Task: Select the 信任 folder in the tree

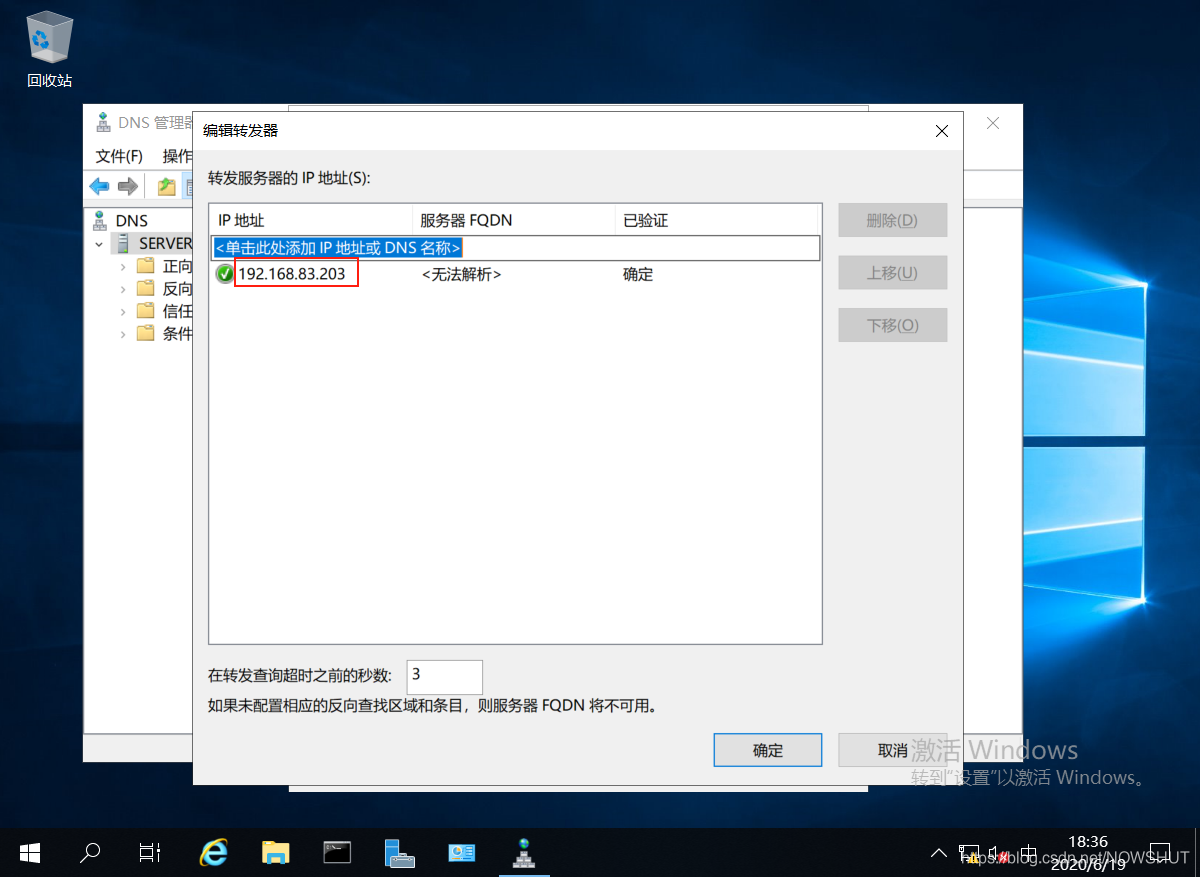Action: click(165, 311)
